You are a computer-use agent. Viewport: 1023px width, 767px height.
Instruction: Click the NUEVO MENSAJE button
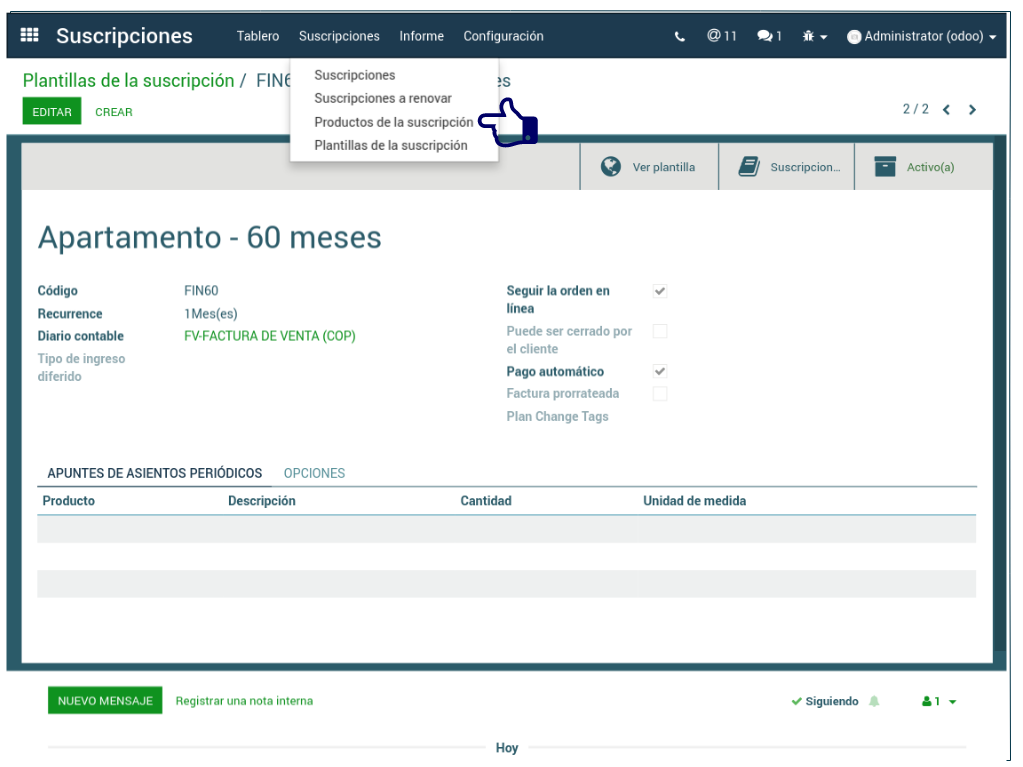[105, 701]
